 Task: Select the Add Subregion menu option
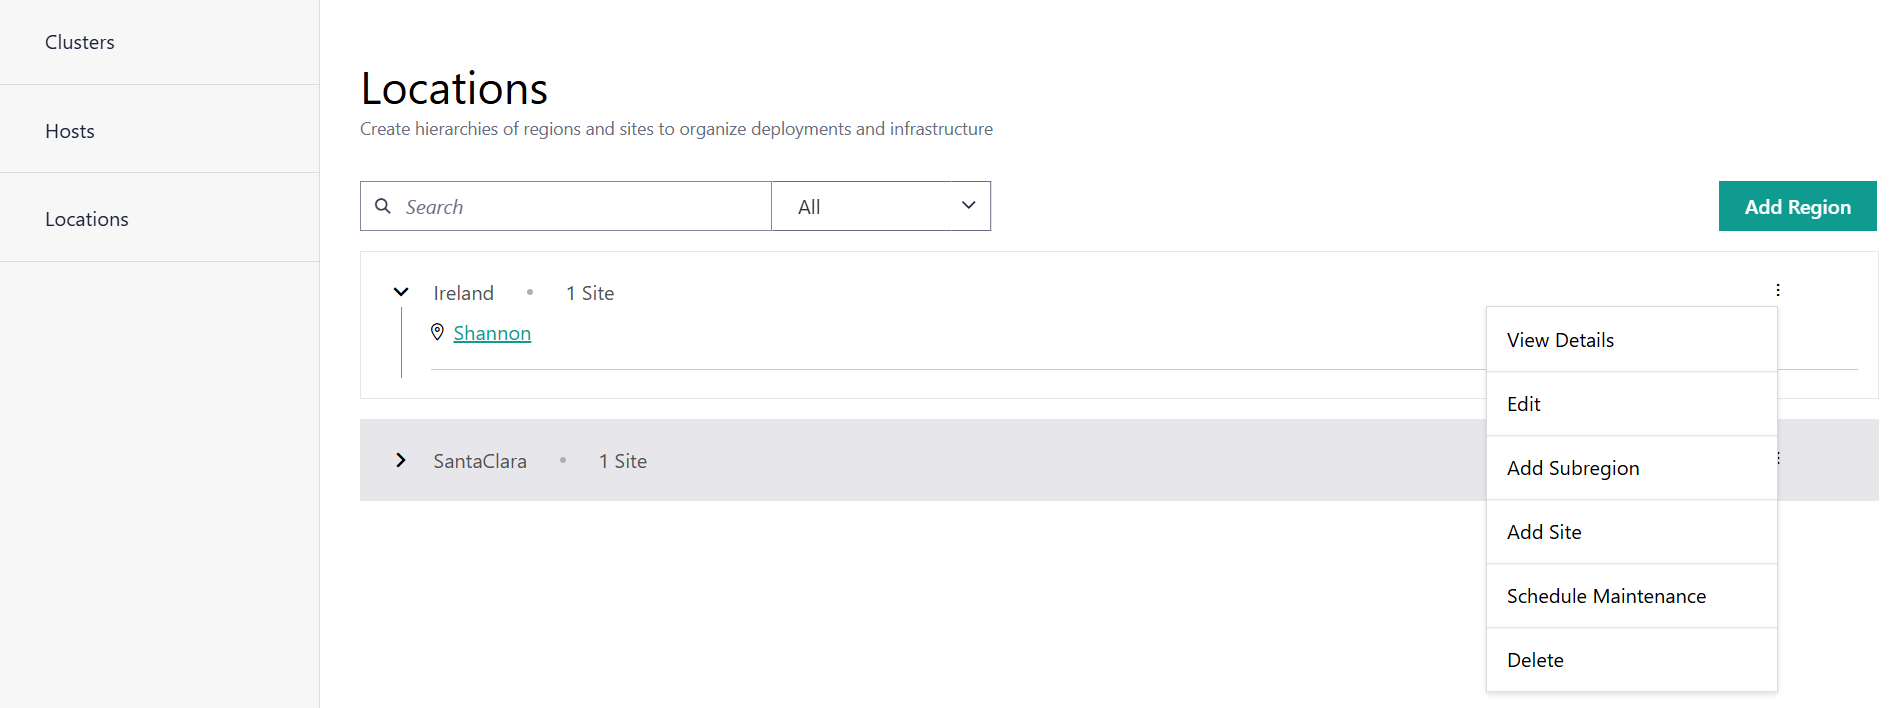[x=1573, y=468]
